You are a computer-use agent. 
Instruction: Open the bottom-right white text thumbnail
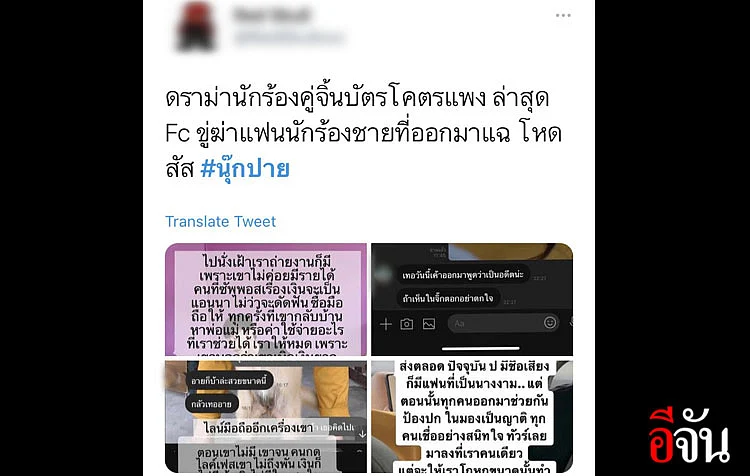(472, 417)
